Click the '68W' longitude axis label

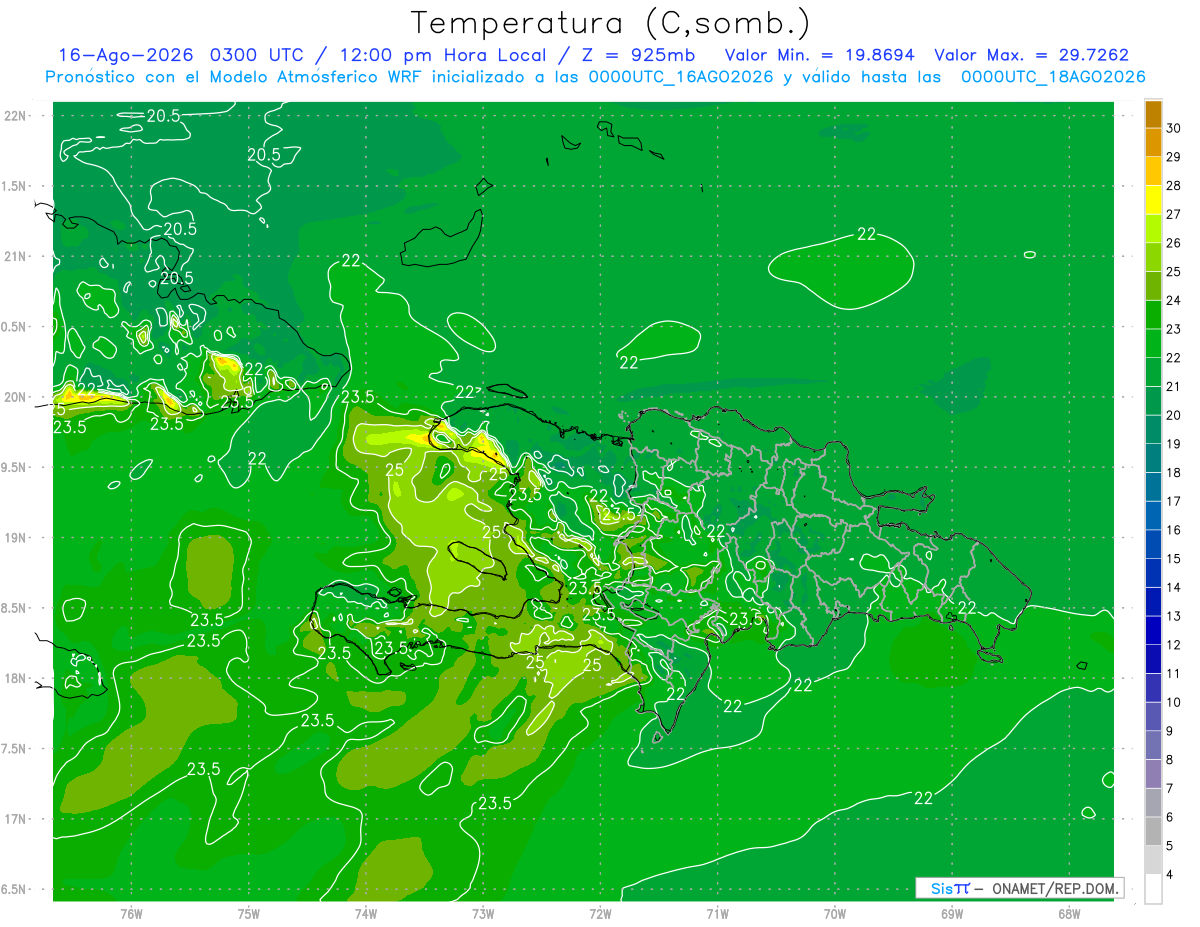[x=1069, y=914]
